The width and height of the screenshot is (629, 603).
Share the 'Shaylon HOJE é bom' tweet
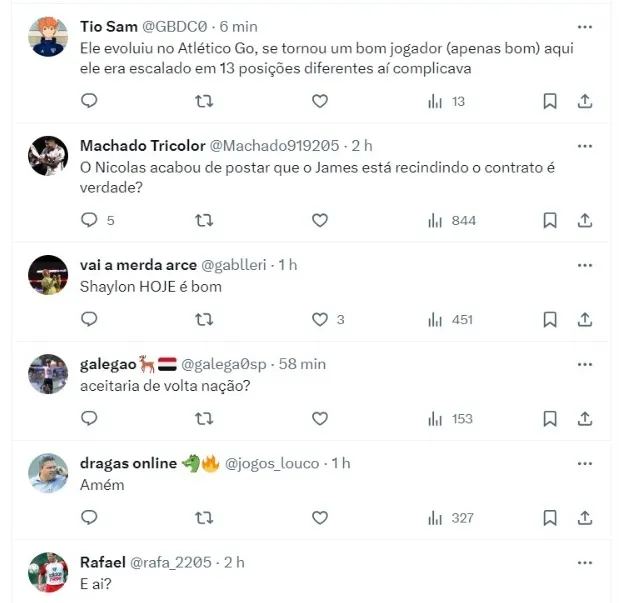click(x=585, y=319)
